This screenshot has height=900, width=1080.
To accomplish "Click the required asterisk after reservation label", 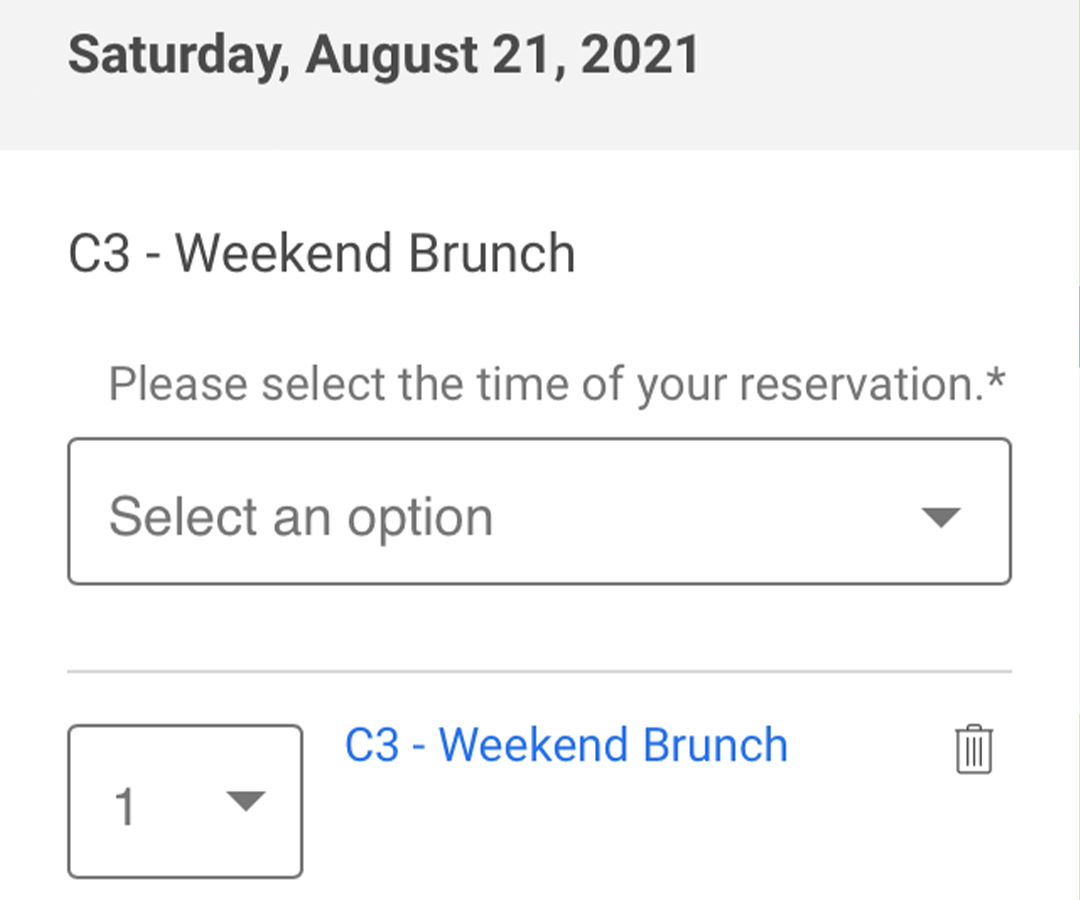I will [996, 379].
